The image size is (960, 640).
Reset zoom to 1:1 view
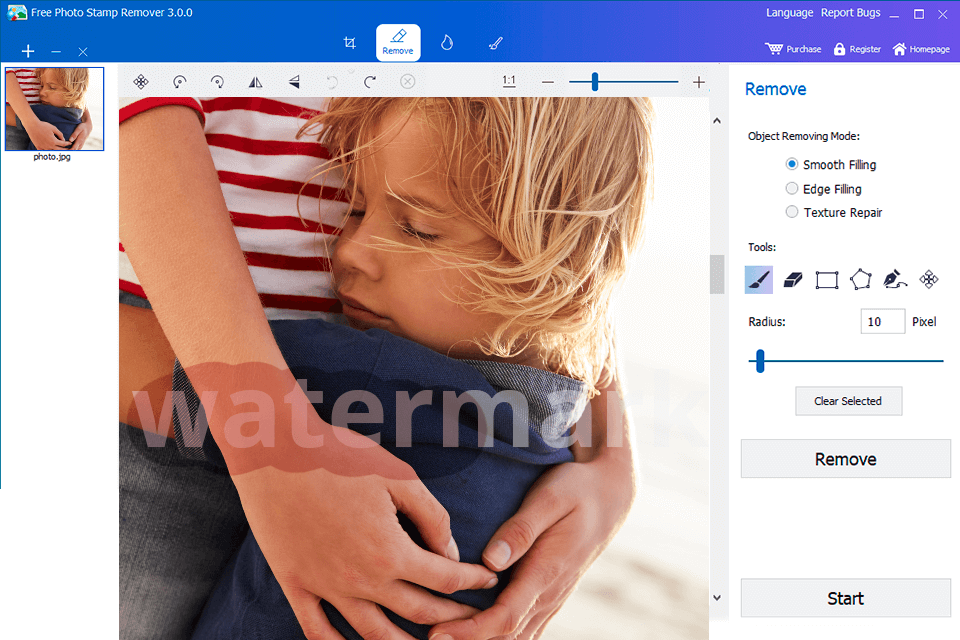[x=508, y=81]
